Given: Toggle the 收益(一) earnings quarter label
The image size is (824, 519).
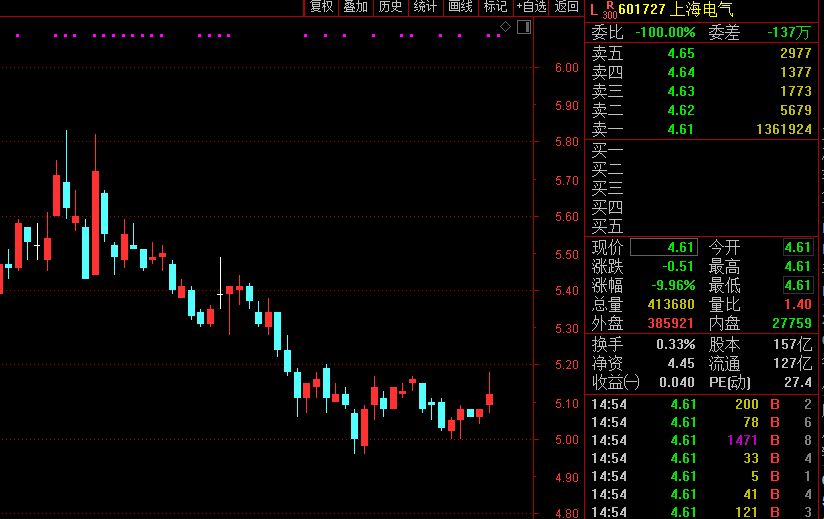Looking at the screenshot, I should [x=615, y=382].
